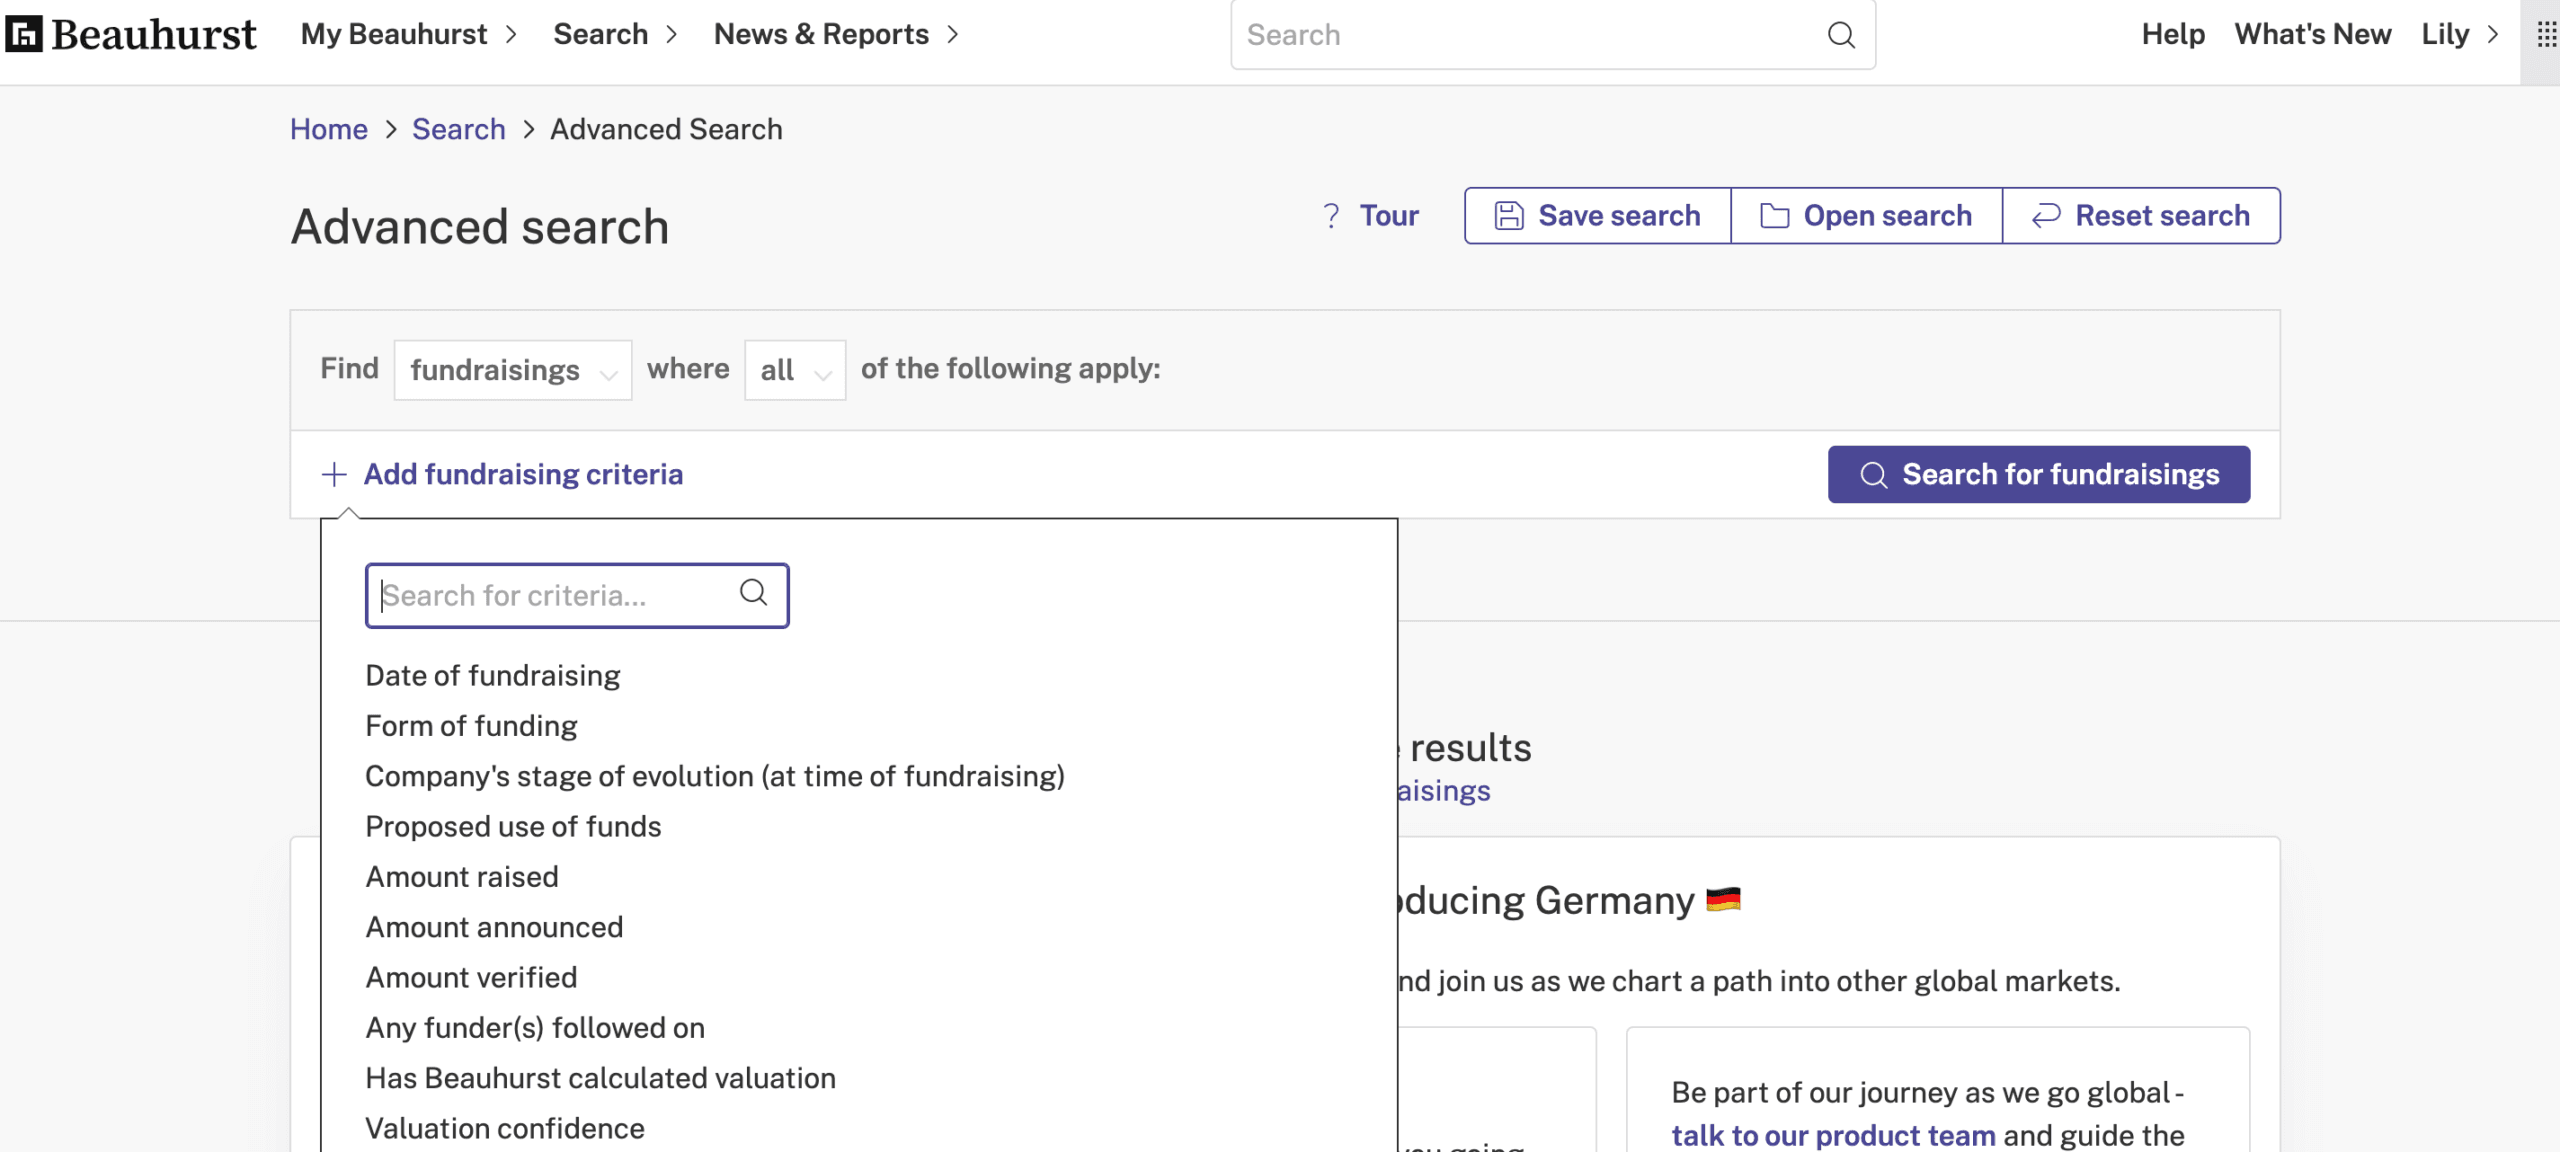Image resolution: width=2560 pixels, height=1152 pixels.
Task: Select Date of fundraising criterion
Action: 493,676
